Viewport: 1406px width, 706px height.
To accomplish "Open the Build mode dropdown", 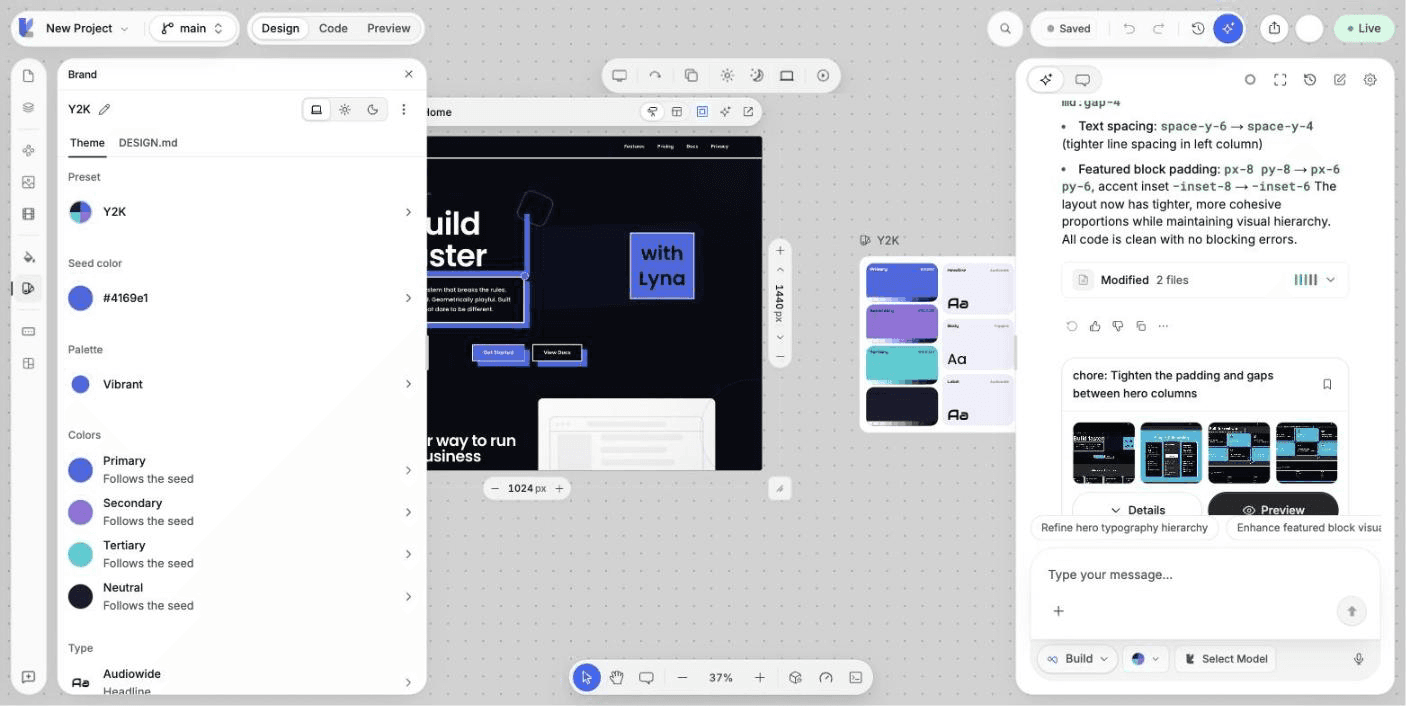I will click(x=1077, y=659).
